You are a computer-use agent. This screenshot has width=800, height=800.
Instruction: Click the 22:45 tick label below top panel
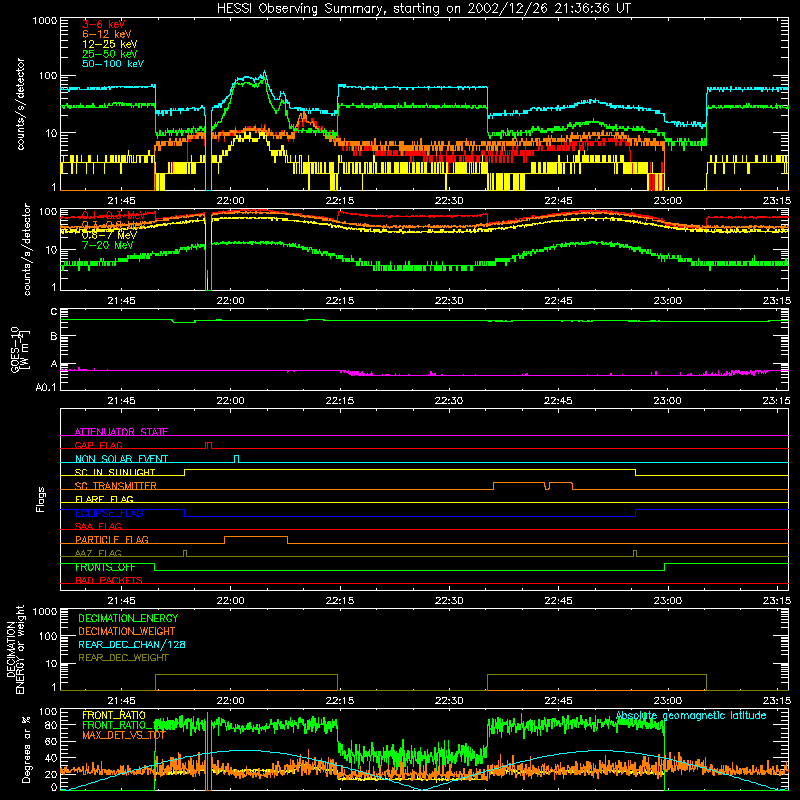pos(558,201)
